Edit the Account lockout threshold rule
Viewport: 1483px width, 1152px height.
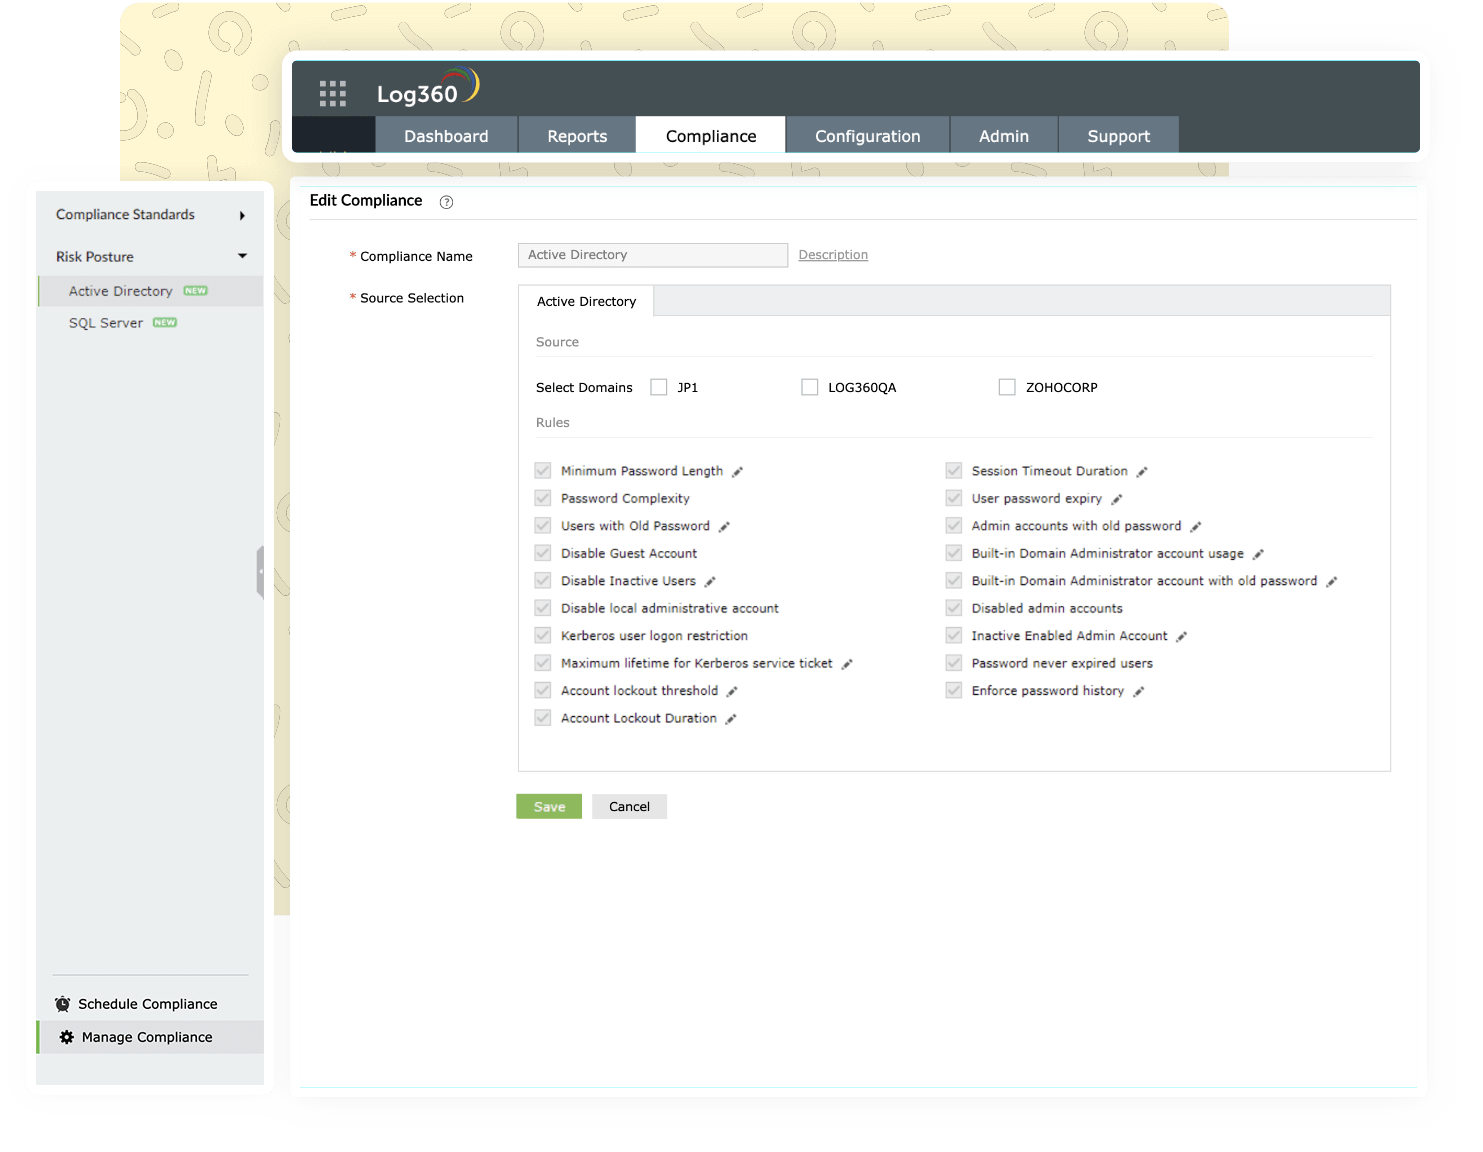coord(732,692)
